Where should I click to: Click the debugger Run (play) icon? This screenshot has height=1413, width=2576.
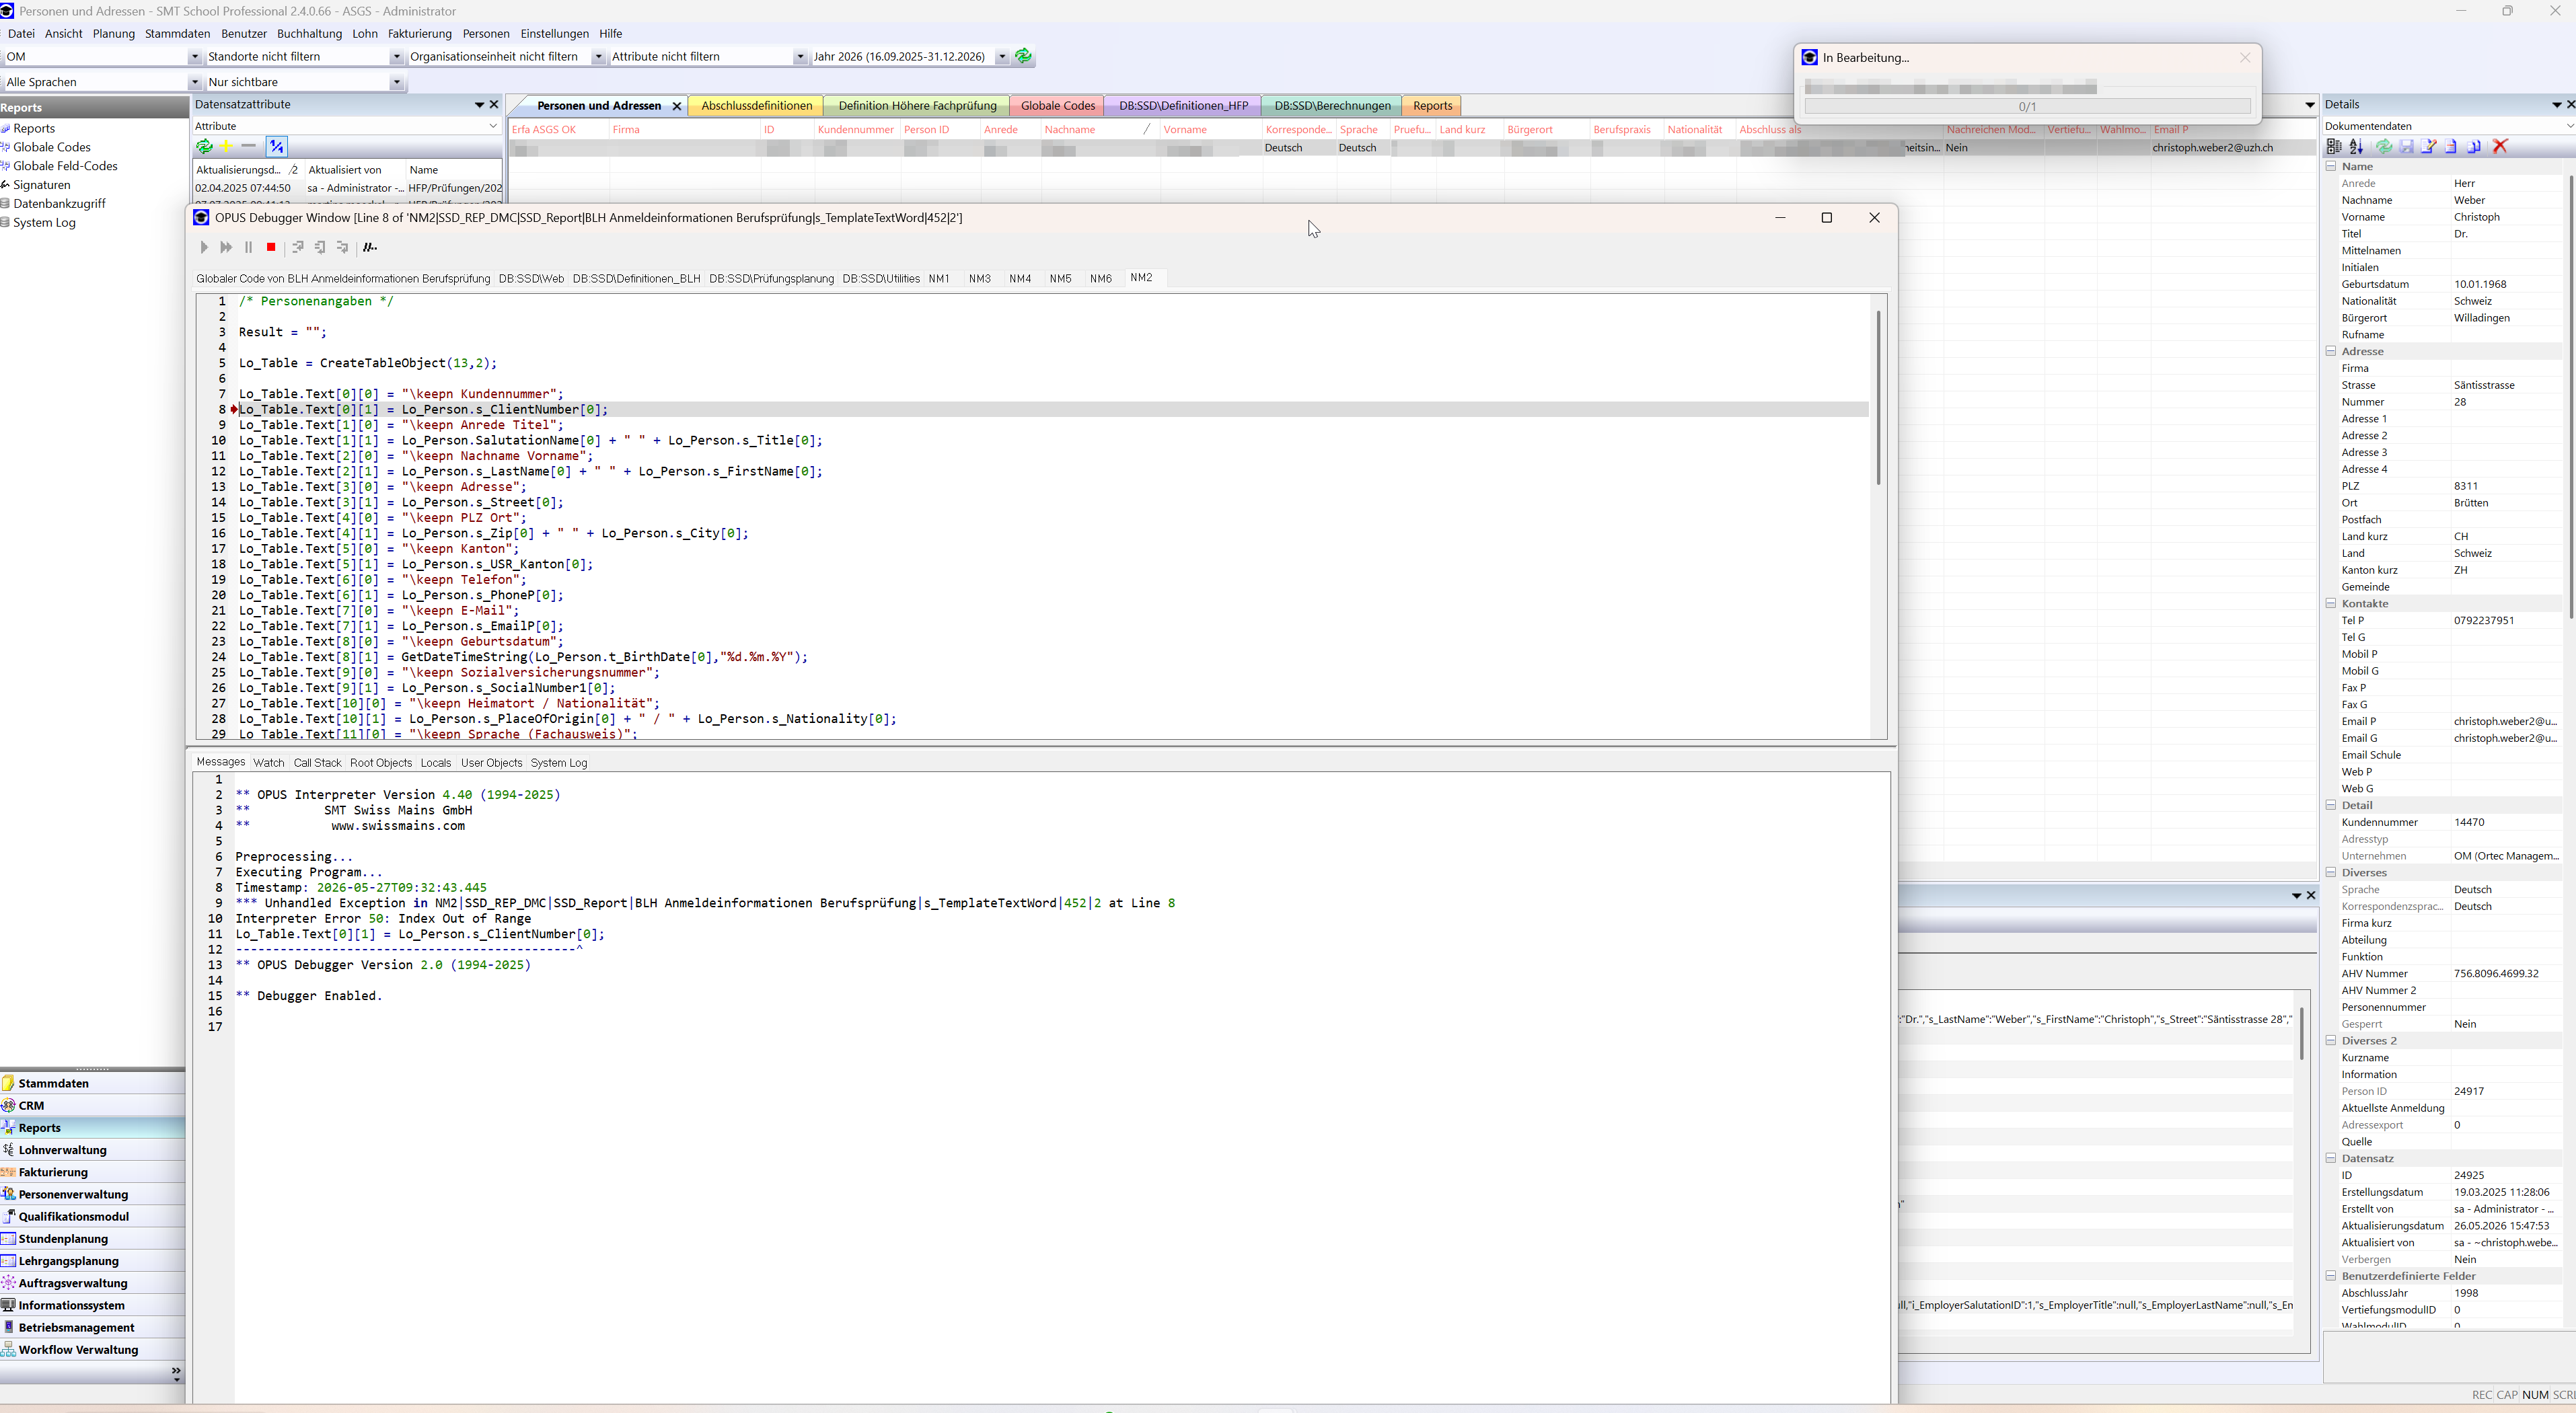coord(204,247)
